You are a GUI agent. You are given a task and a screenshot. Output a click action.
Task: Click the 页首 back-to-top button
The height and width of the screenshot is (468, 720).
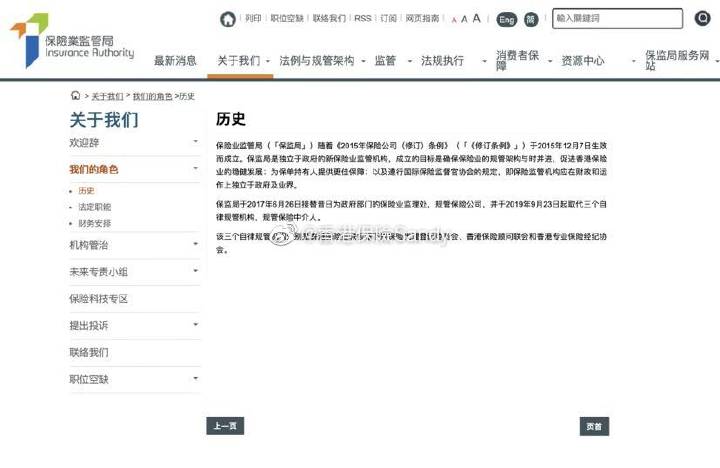(594, 426)
